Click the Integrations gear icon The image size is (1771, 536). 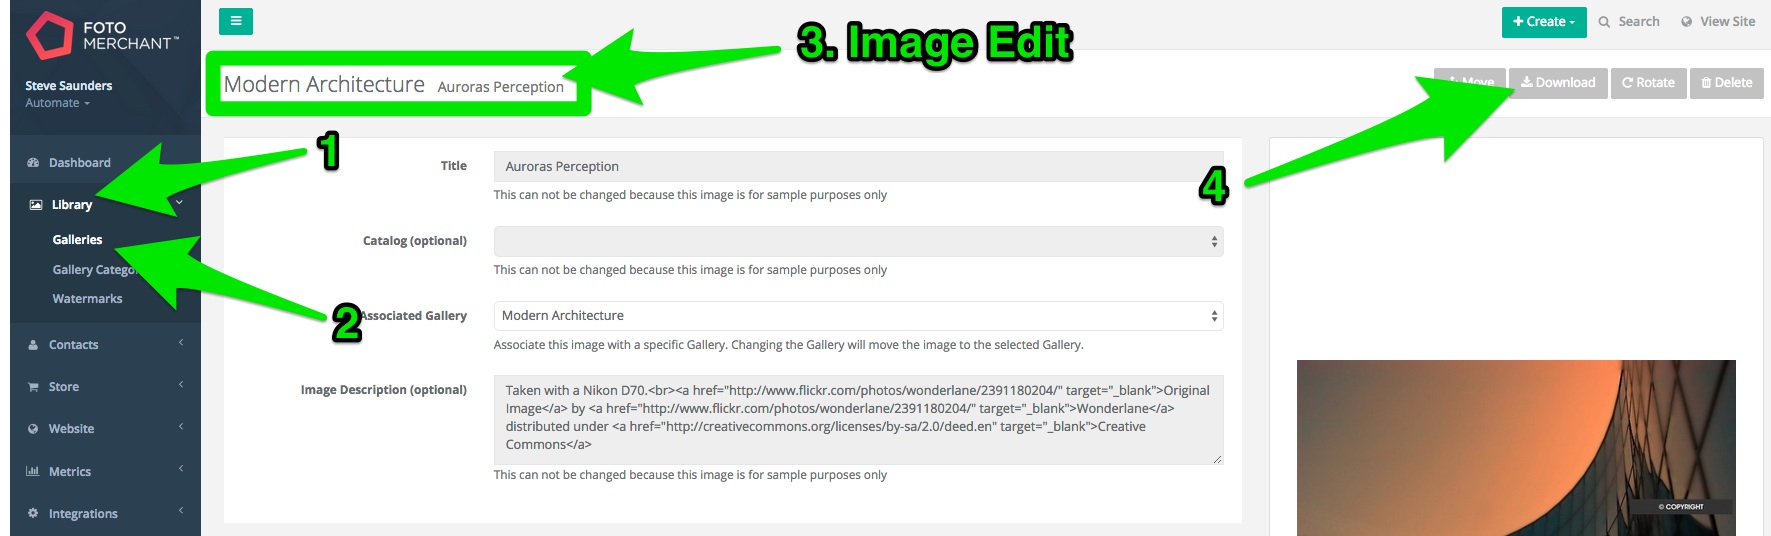pos(33,513)
